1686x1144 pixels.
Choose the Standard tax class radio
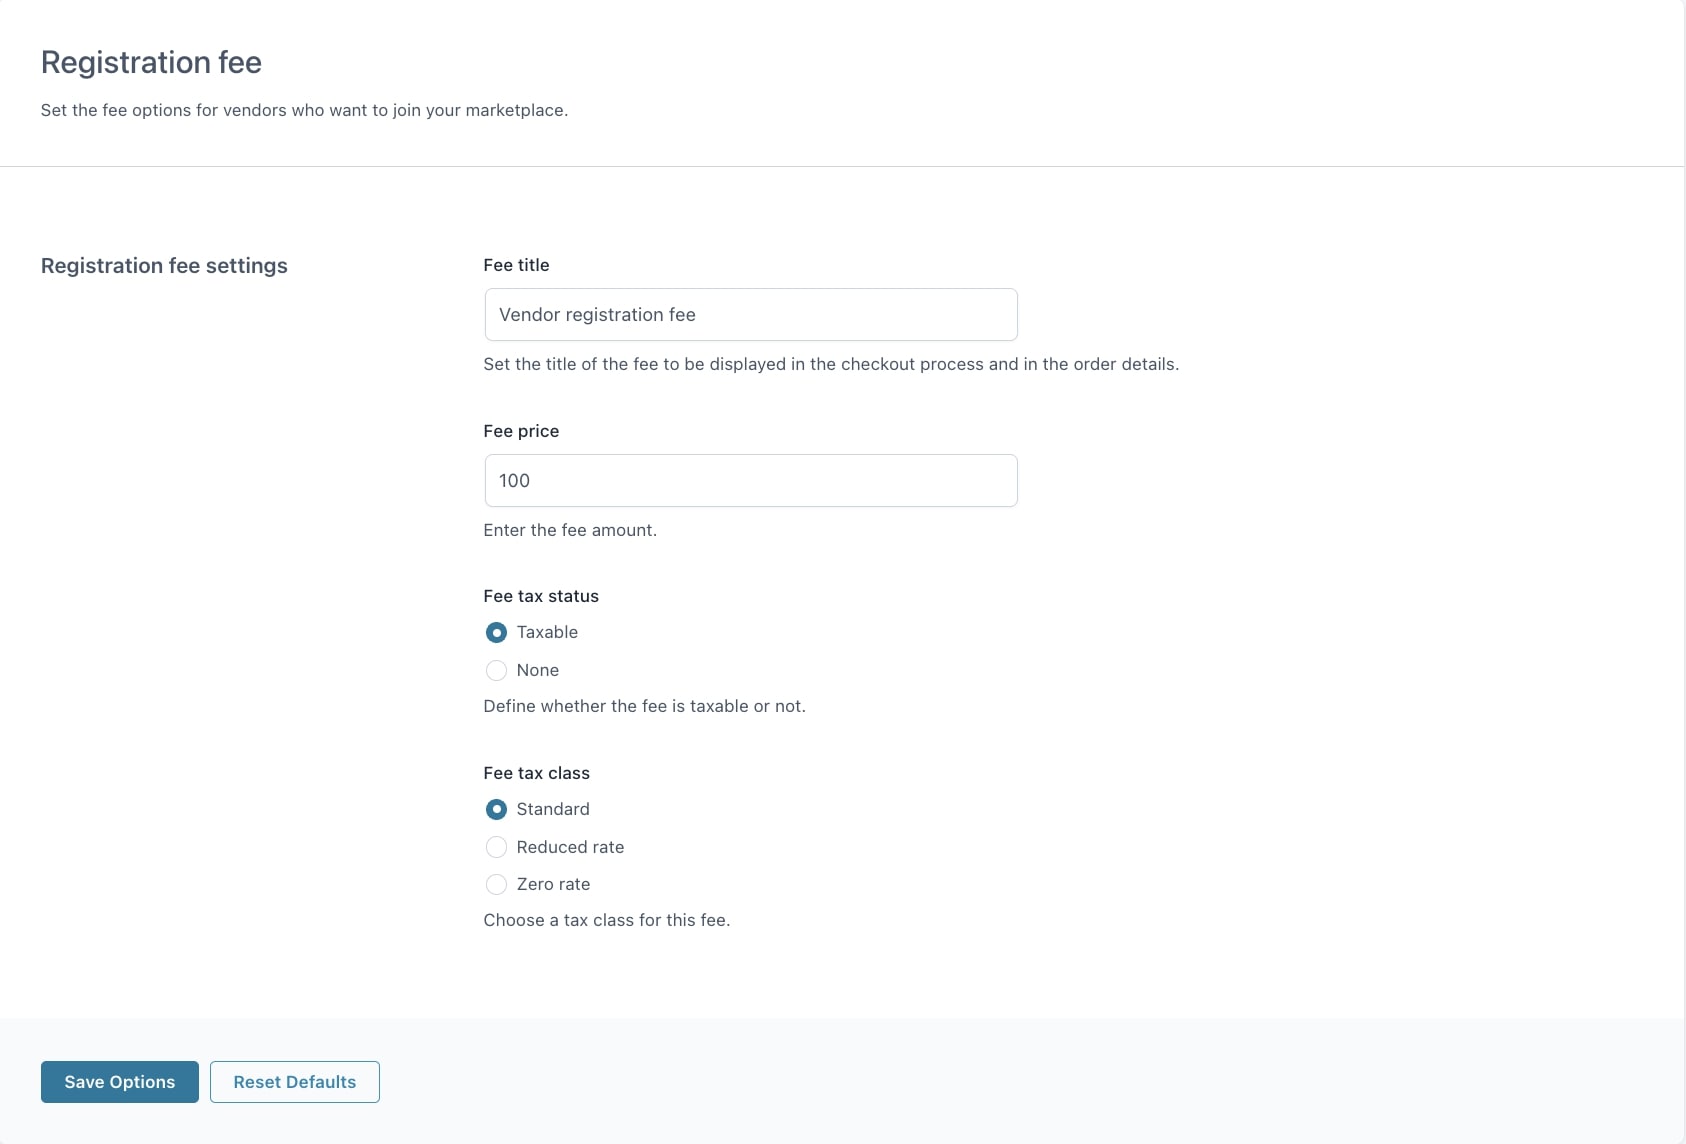point(496,810)
